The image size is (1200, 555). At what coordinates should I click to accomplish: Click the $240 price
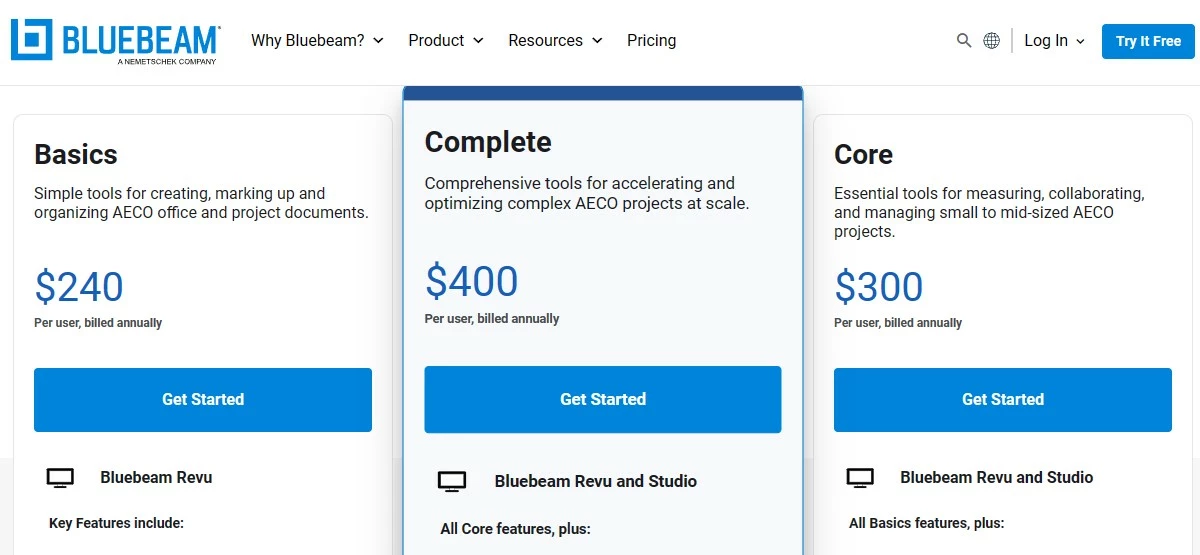(79, 287)
